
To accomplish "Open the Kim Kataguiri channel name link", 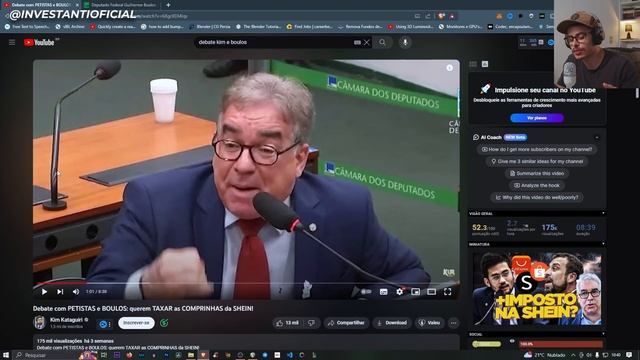I will [x=66, y=320].
